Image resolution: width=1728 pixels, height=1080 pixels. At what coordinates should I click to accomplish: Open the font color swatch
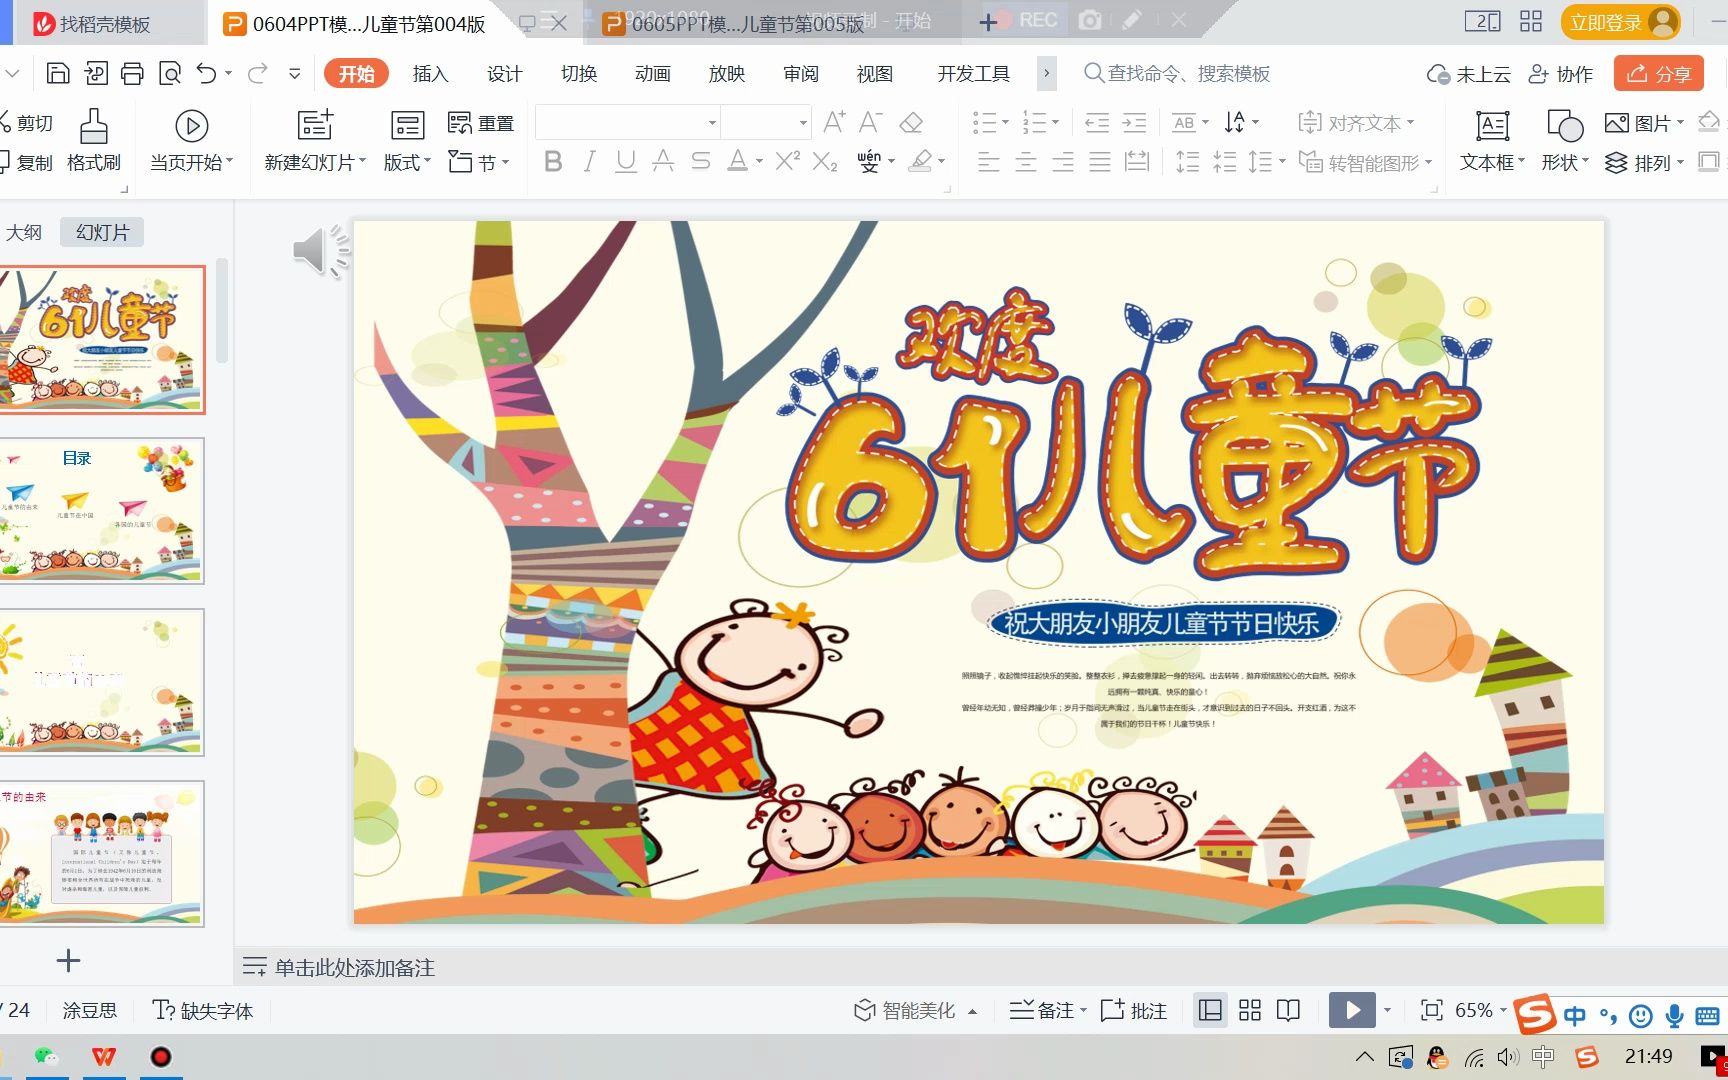(x=737, y=161)
